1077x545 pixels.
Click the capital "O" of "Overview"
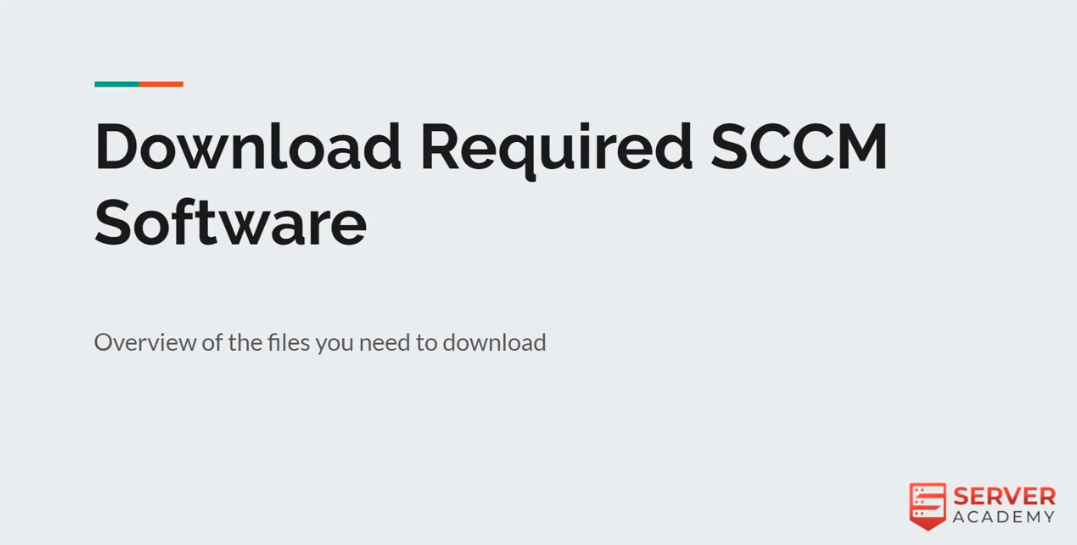tap(103, 342)
